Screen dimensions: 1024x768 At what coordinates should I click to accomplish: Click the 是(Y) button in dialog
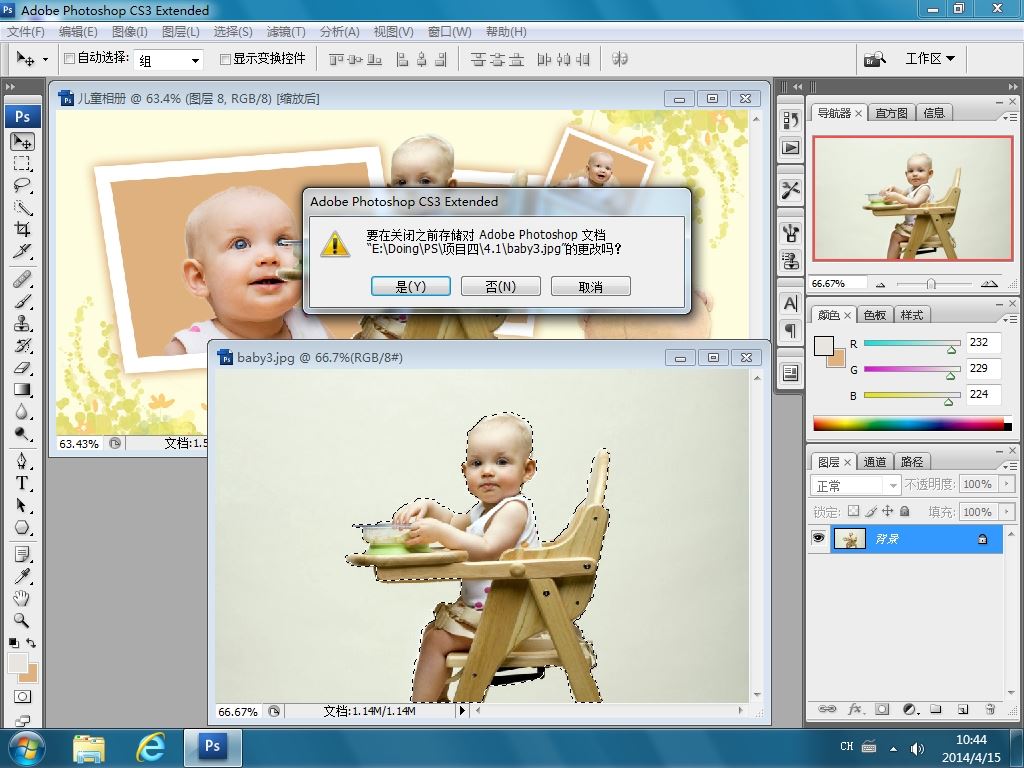tap(411, 287)
